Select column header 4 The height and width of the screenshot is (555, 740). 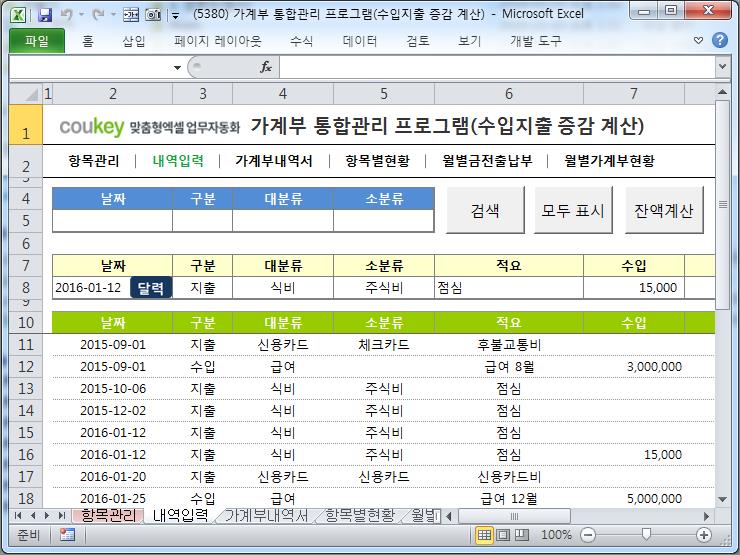tap(283, 93)
